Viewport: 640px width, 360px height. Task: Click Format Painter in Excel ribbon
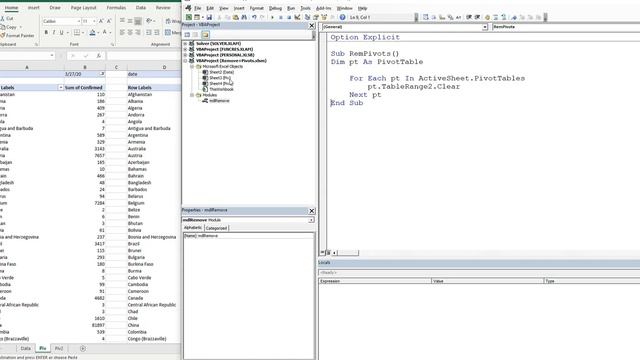coord(18,36)
